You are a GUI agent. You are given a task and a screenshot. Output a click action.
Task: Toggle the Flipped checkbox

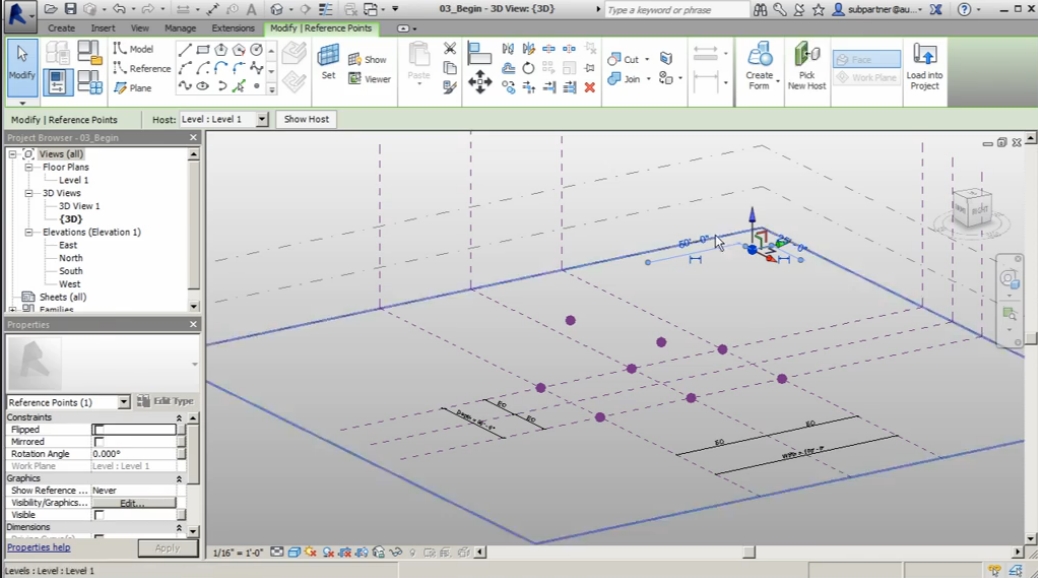(x=99, y=429)
